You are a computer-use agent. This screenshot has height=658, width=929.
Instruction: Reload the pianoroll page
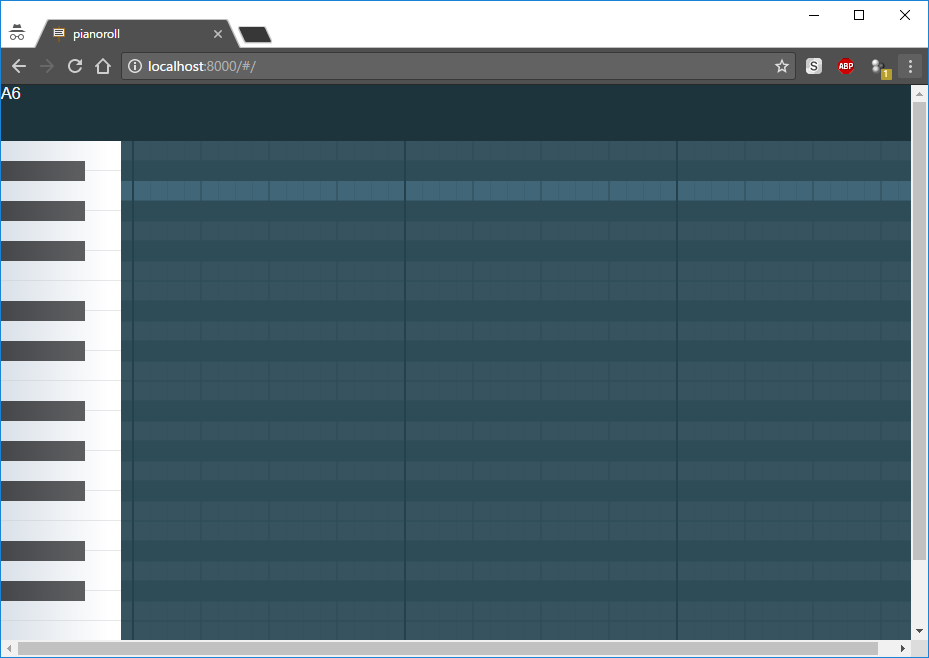pyautogui.click(x=75, y=66)
